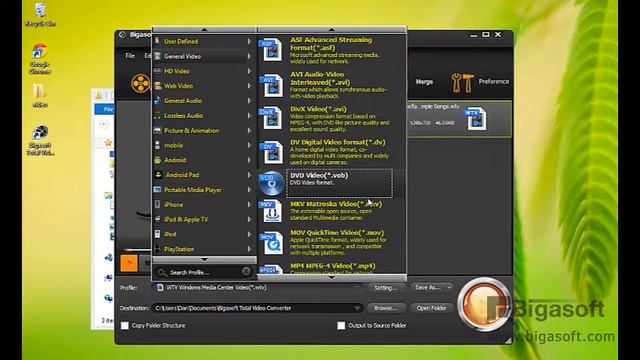Open the General Video category
This screenshot has height=360, width=640.
tap(204, 56)
